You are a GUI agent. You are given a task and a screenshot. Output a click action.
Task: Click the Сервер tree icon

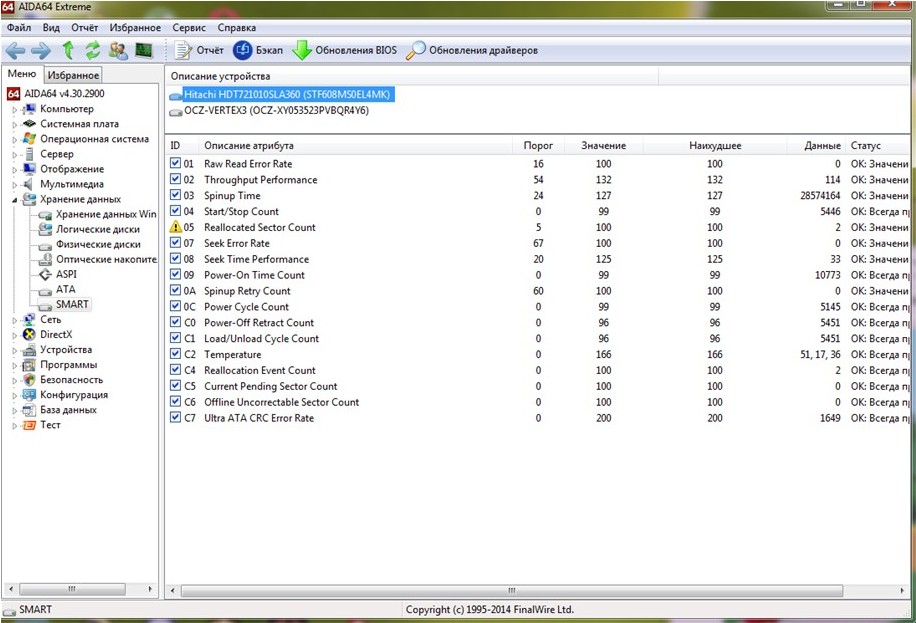(x=29, y=154)
